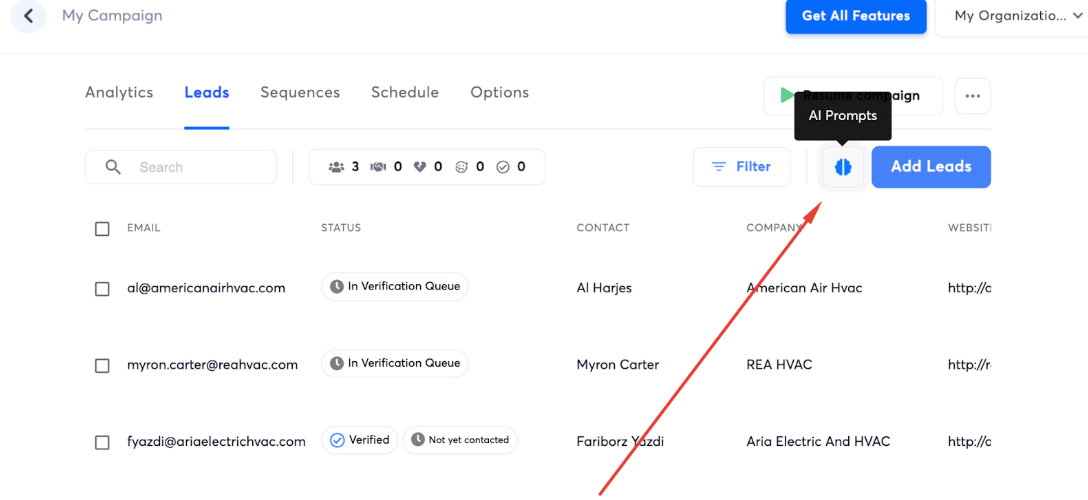Click the total leads people icon counter
Viewport: 1088px width, 500px height.
(337, 167)
